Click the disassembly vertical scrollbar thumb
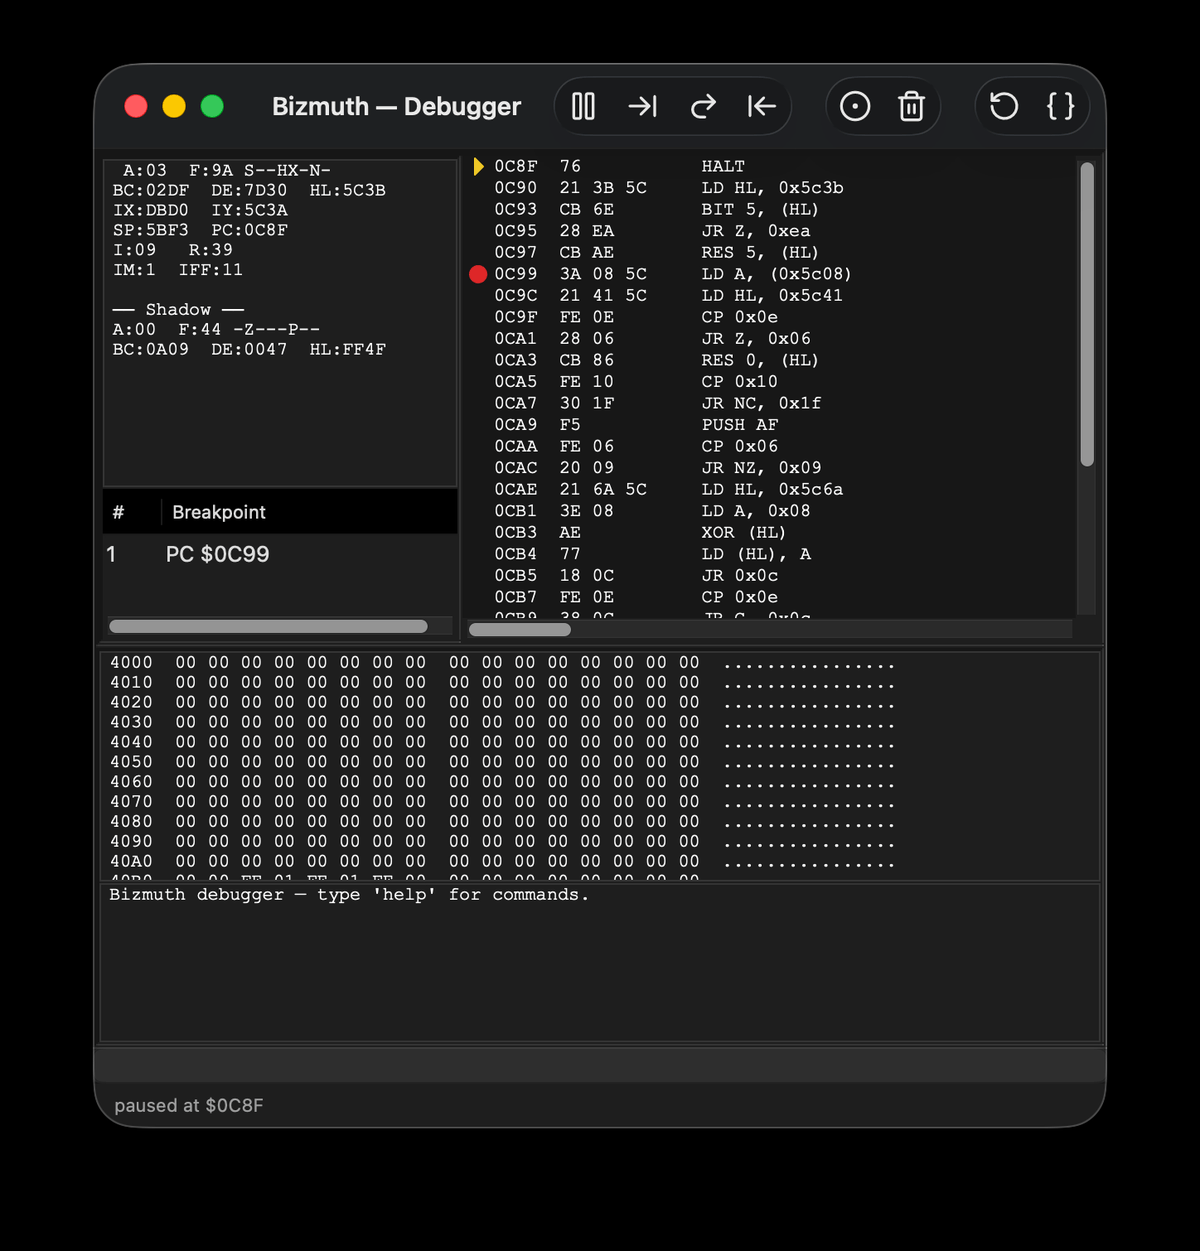This screenshot has height=1251, width=1200. coord(1087,314)
